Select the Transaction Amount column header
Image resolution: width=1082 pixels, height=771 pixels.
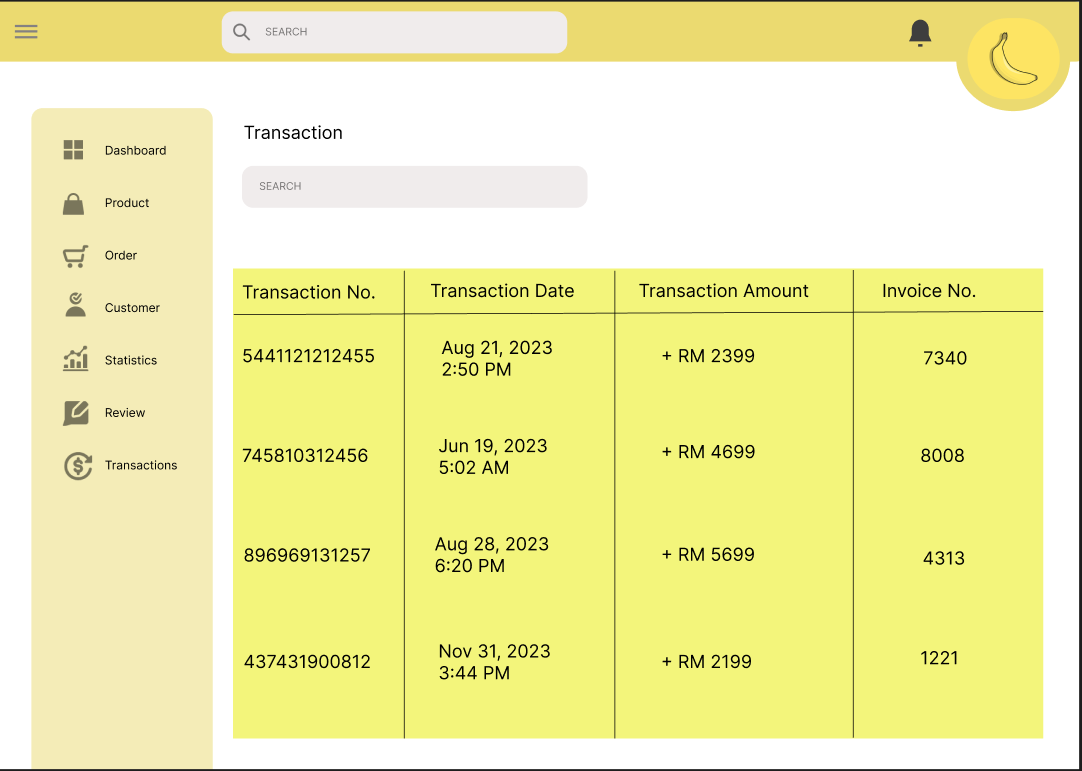723,291
